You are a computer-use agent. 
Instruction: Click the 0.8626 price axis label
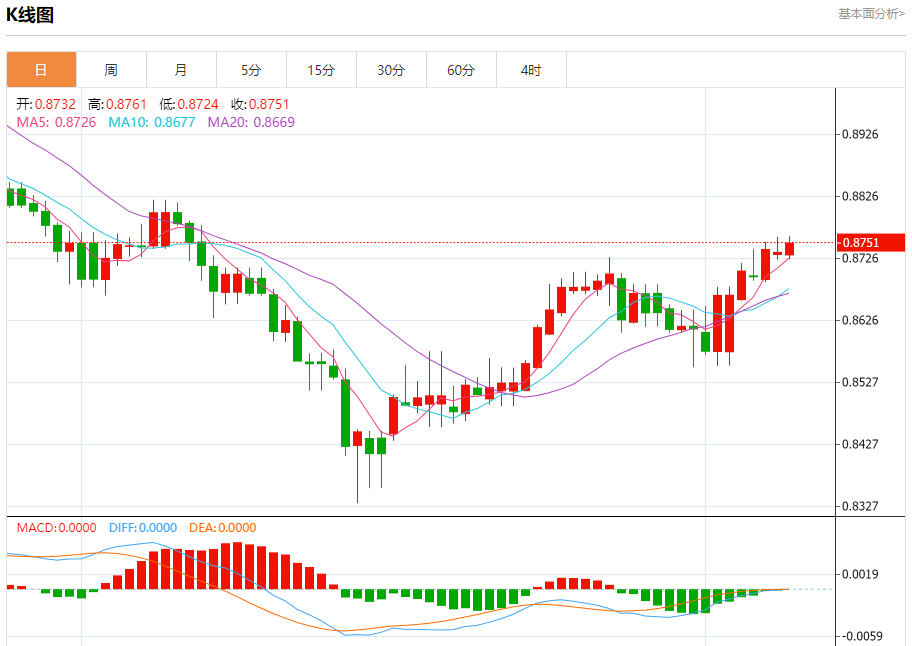(860, 320)
